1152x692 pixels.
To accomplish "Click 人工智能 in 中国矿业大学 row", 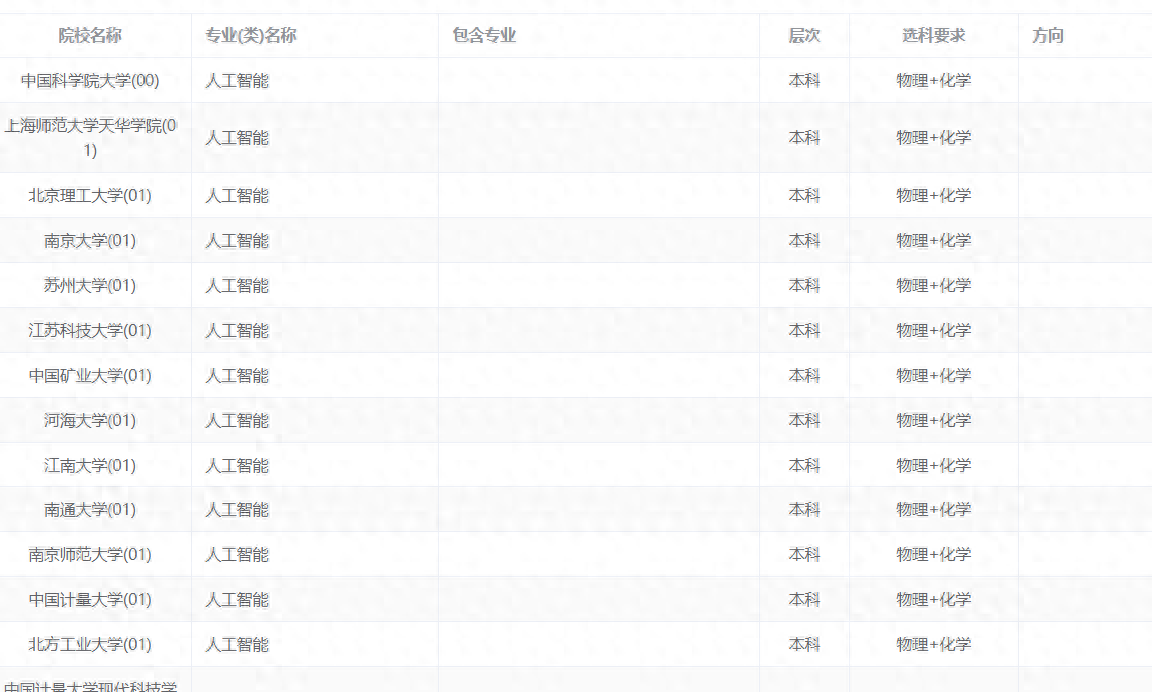I will tap(237, 376).
